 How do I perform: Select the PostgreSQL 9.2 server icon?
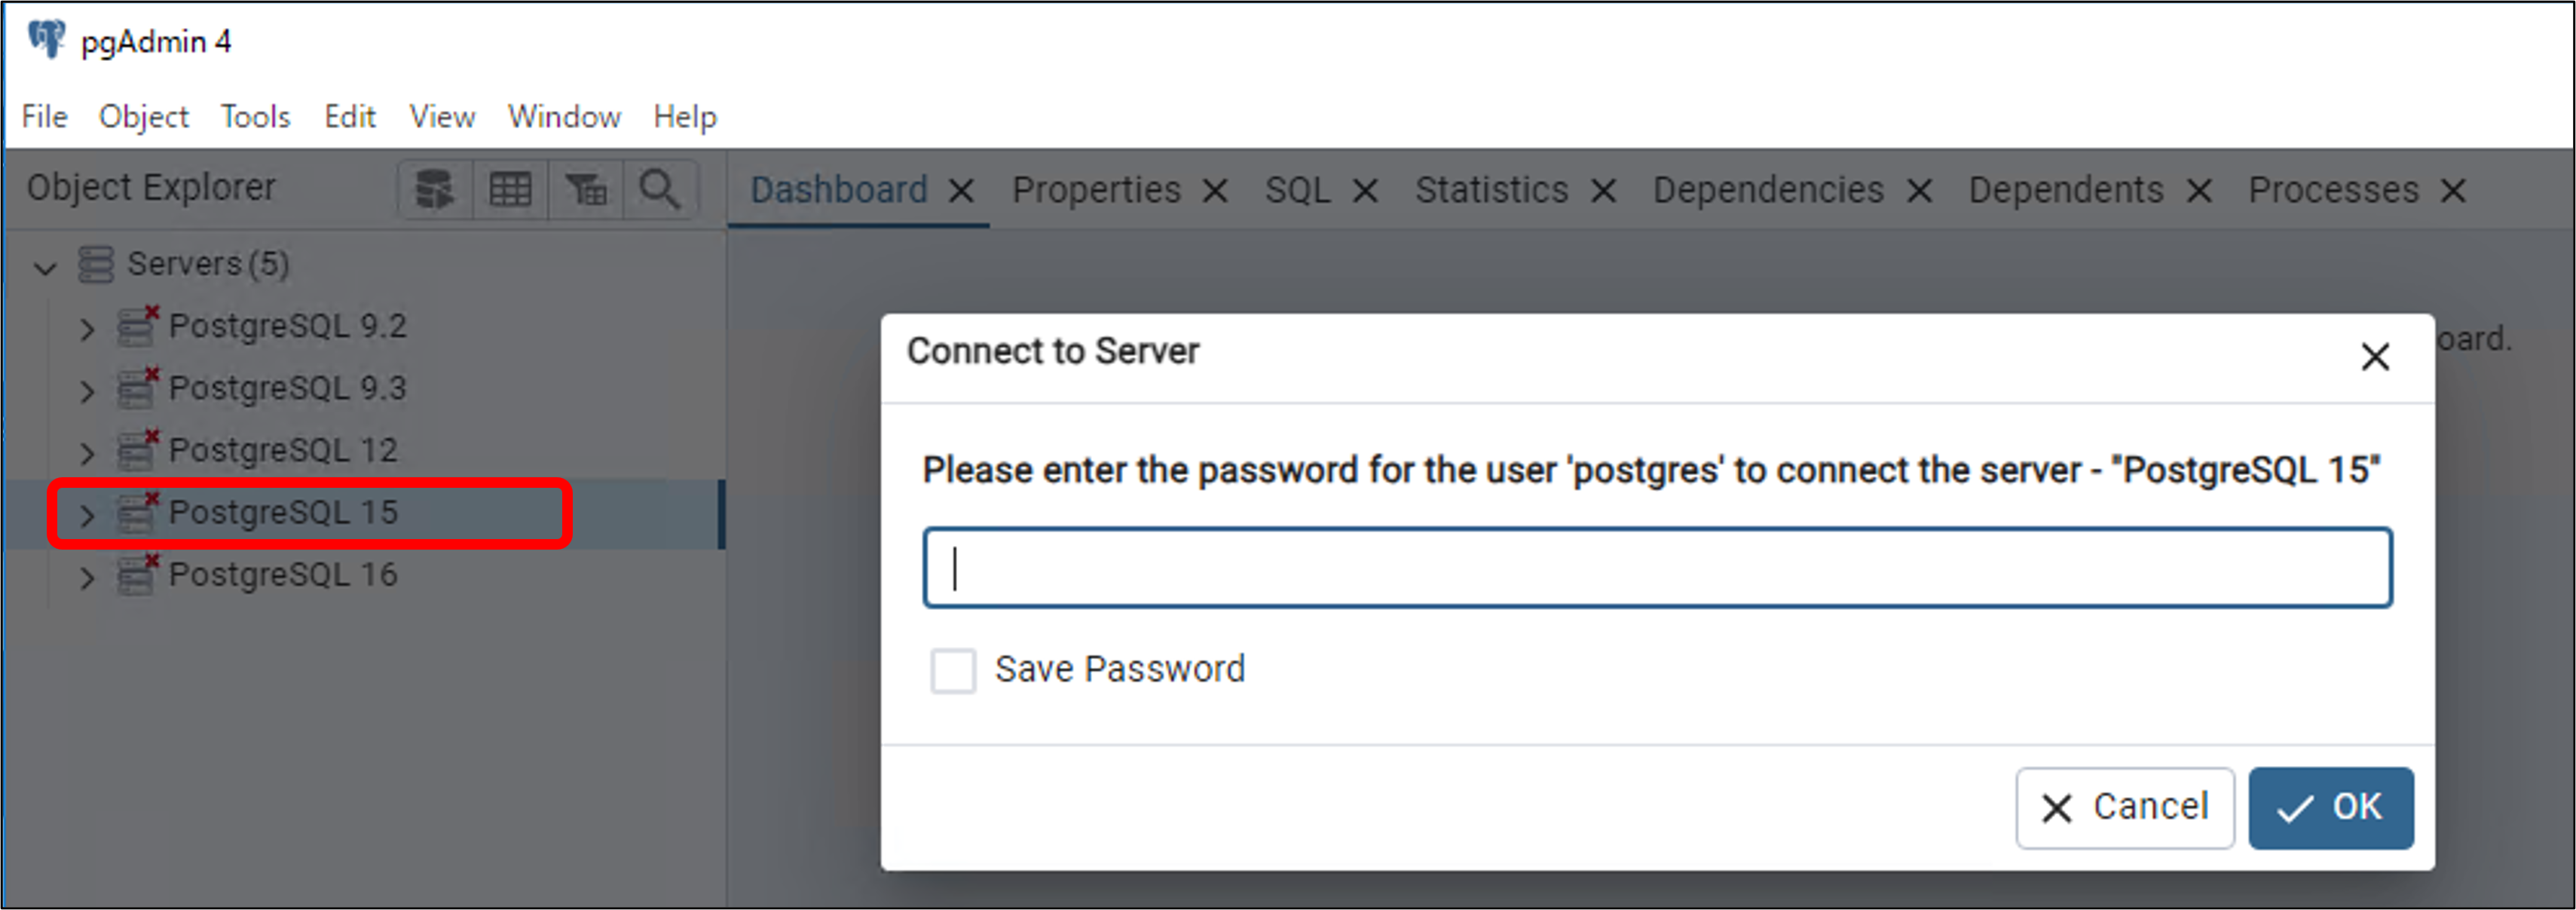tap(137, 326)
